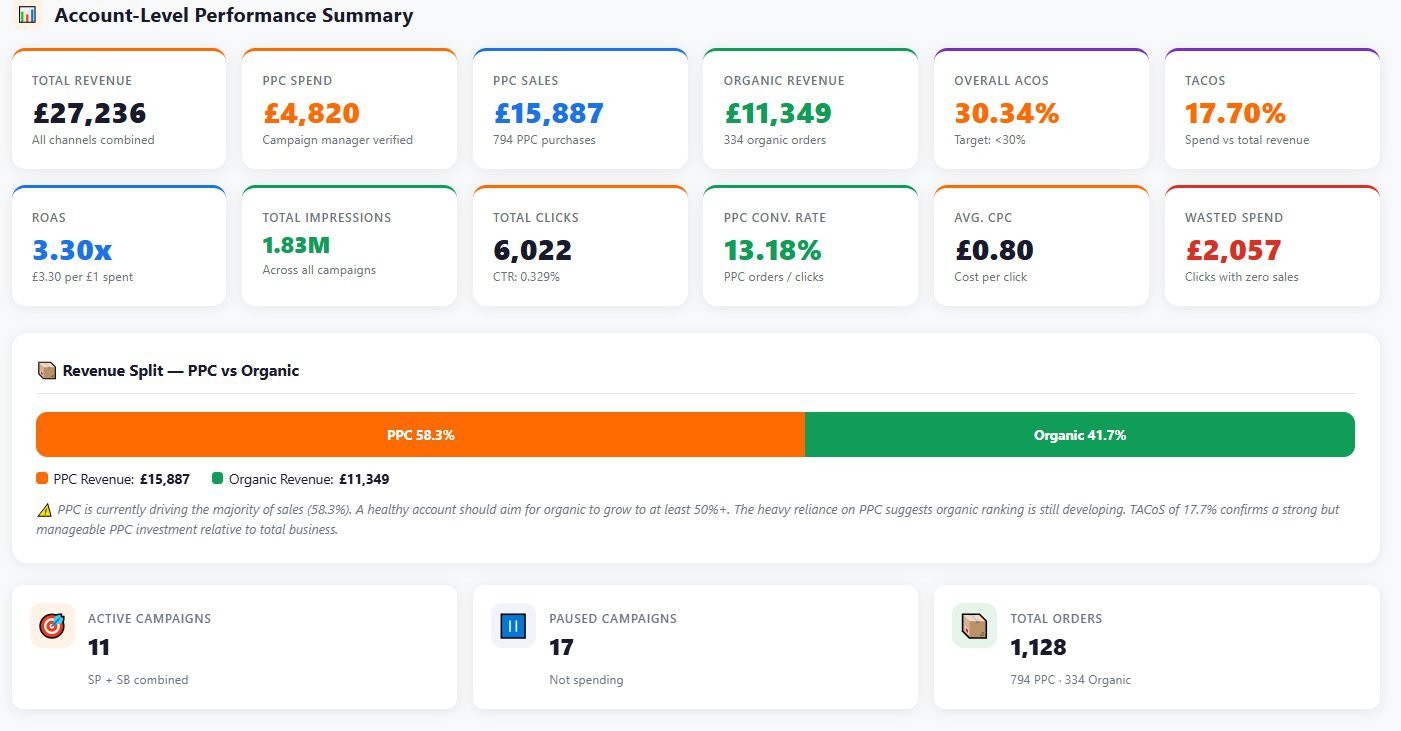Select the PPC Spend £4,820 value
Viewport: 1401px width, 731px height.
[311, 113]
